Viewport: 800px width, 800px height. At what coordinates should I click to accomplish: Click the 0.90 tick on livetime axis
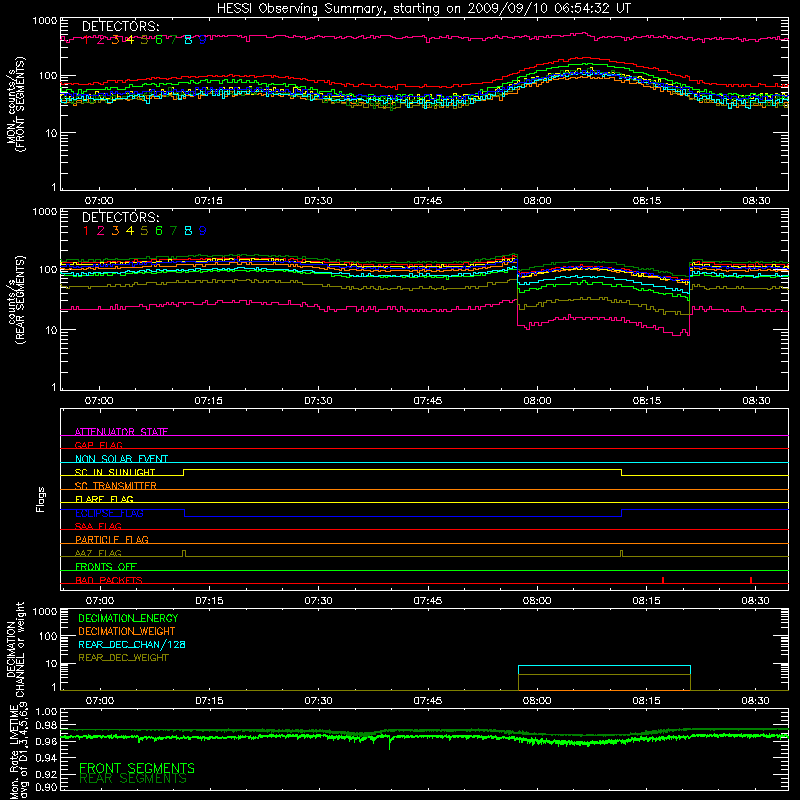(x=46, y=787)
